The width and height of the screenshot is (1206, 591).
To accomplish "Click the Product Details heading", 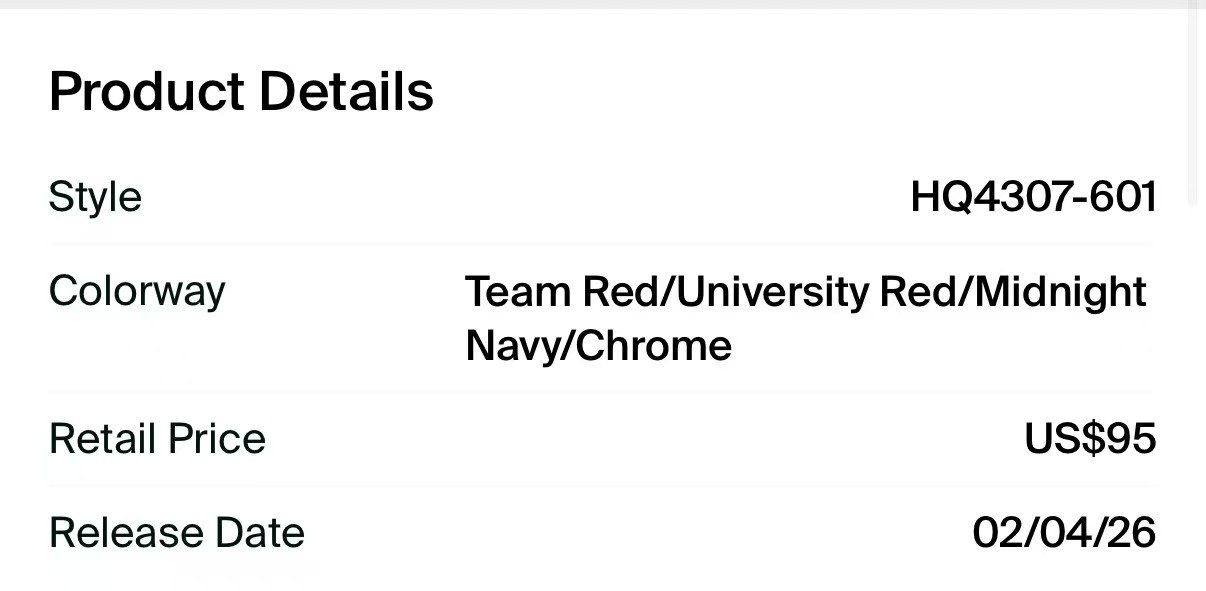I will point(241,92).
